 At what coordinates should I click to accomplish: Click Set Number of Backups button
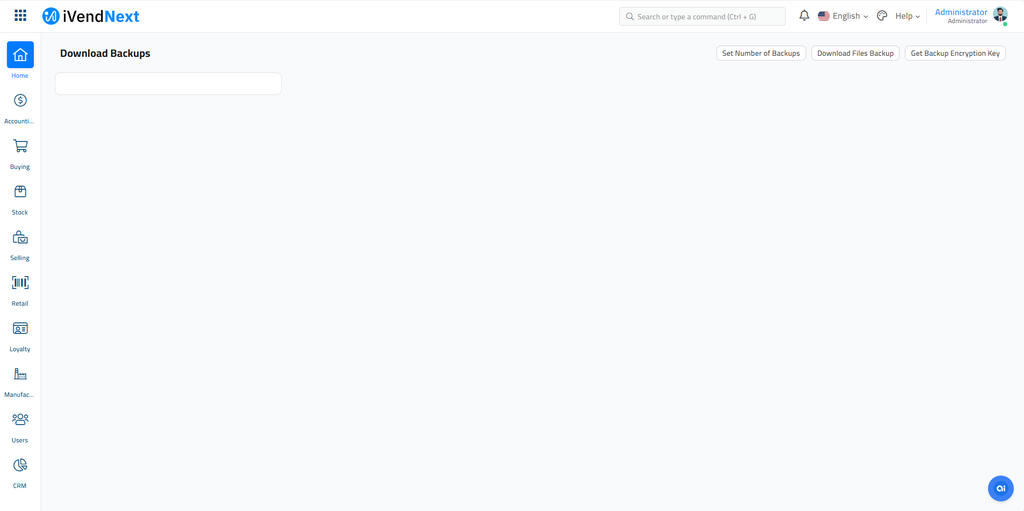pos(761,54)
